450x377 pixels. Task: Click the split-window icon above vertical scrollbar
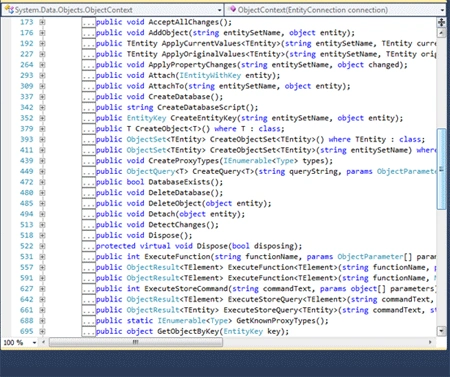pyautogui.click(x=441, y=22)
